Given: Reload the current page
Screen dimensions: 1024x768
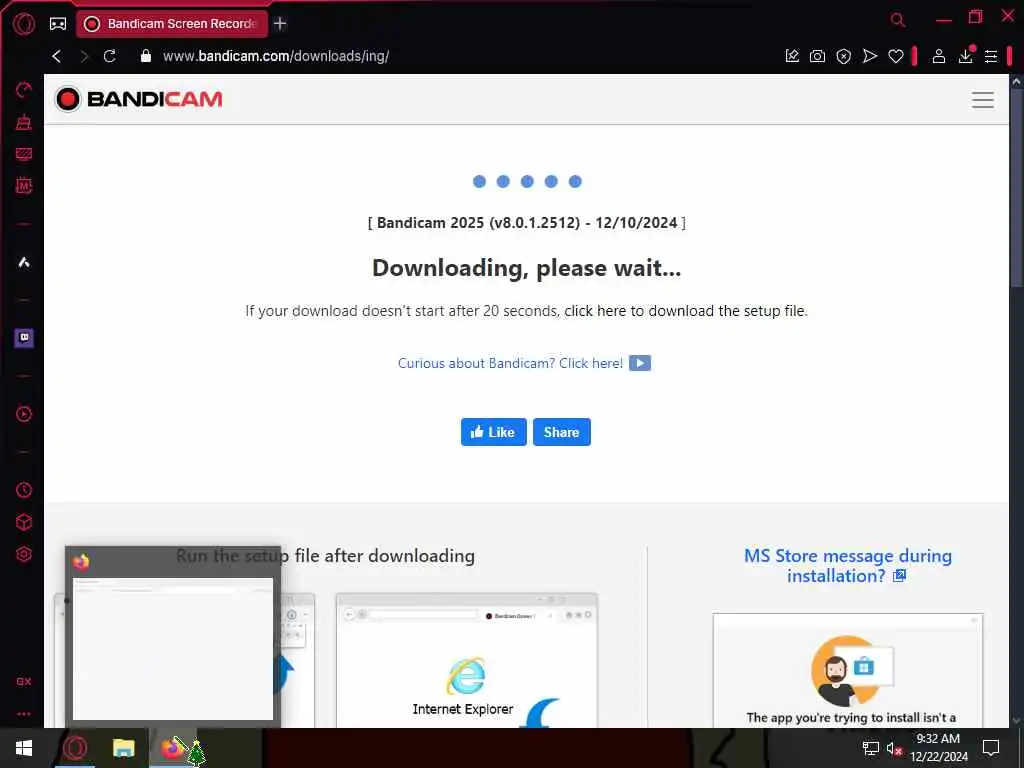Looking at the screenshot, I should (110, 56).
